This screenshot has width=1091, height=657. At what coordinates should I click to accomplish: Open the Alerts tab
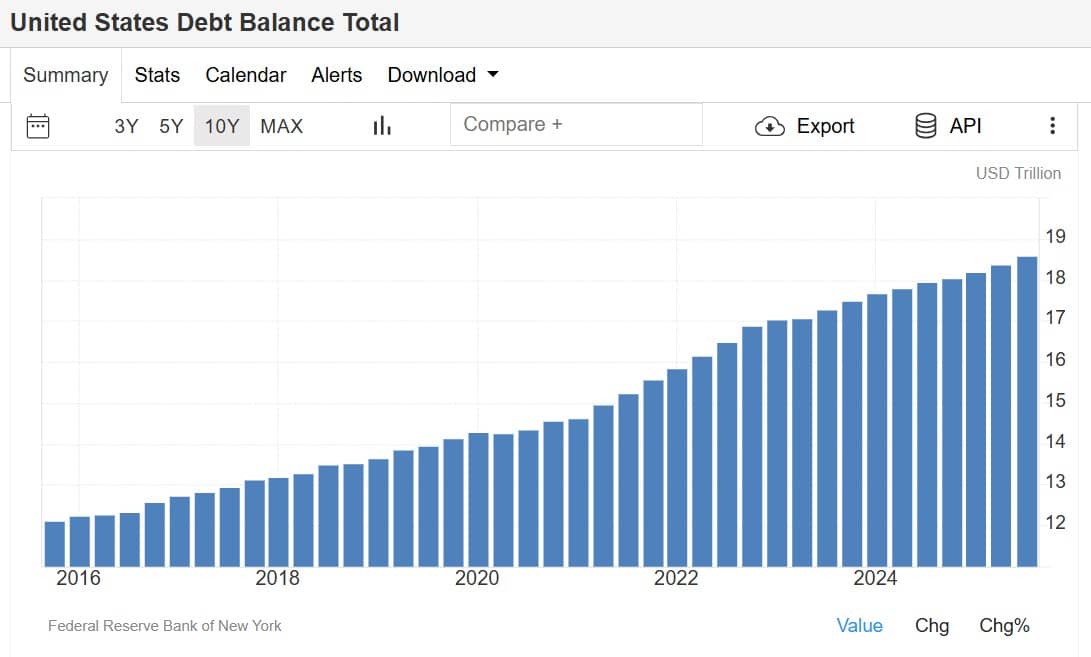click(337, 75)
